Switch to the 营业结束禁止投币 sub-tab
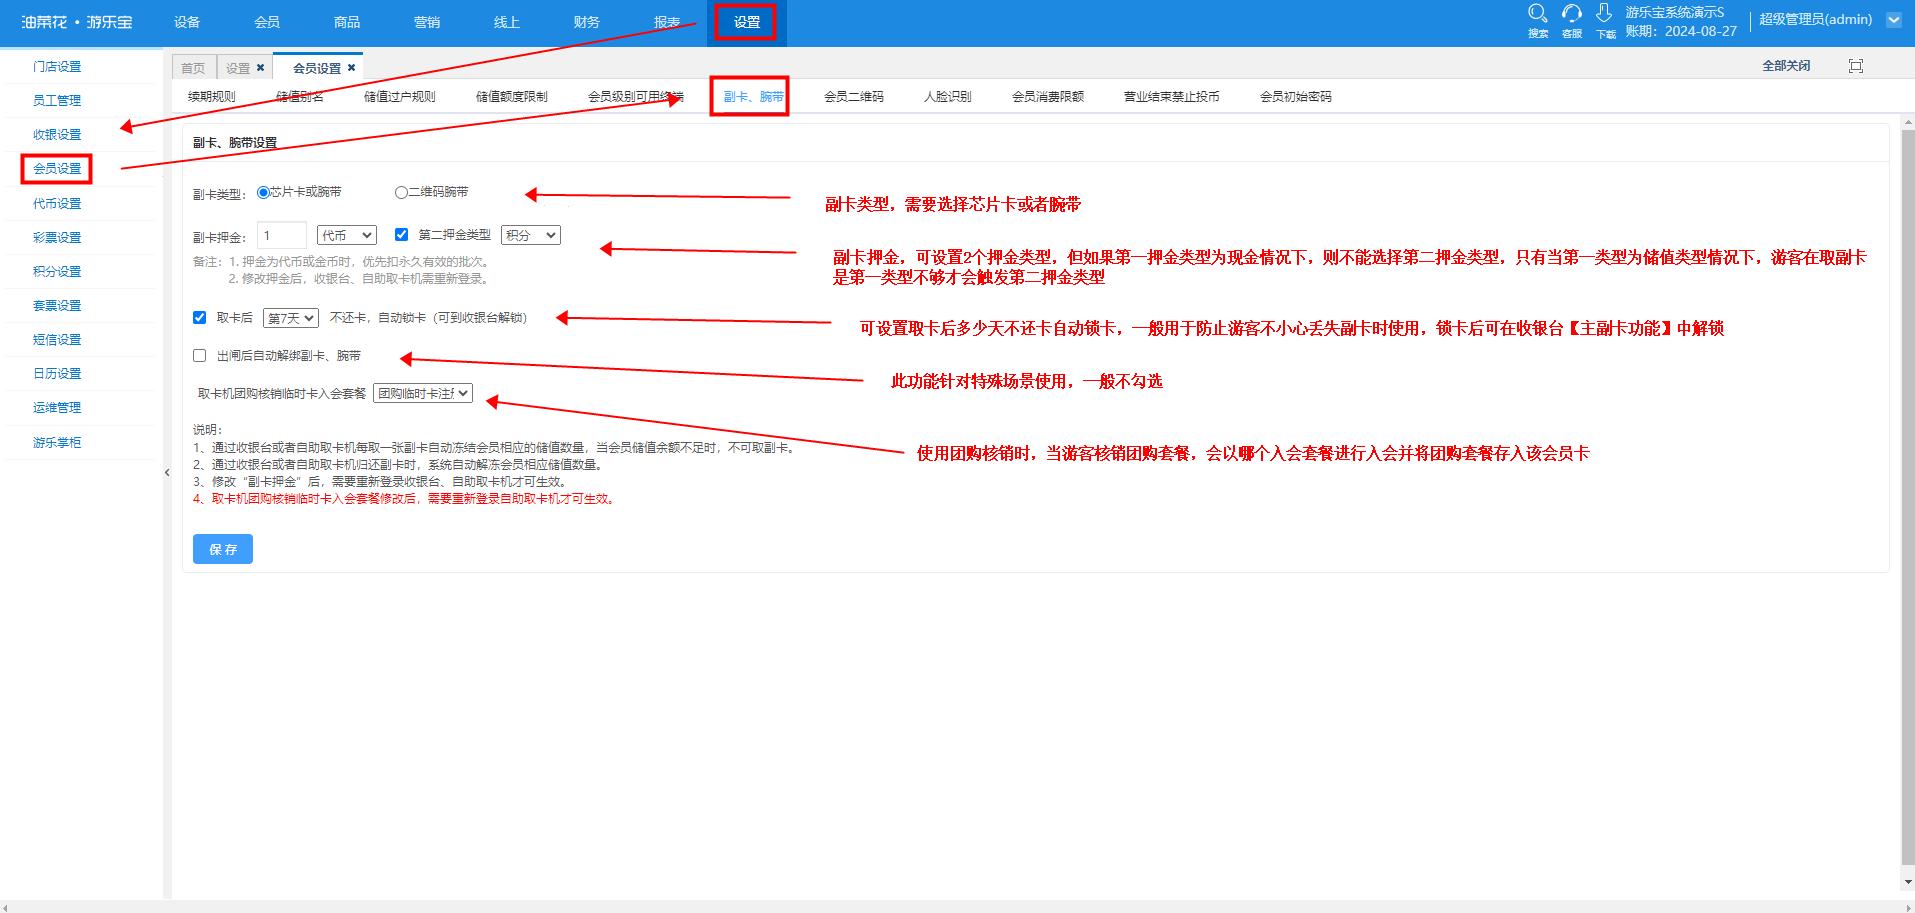Screen dimensions: 1915x913 (x=1172, y=97)
